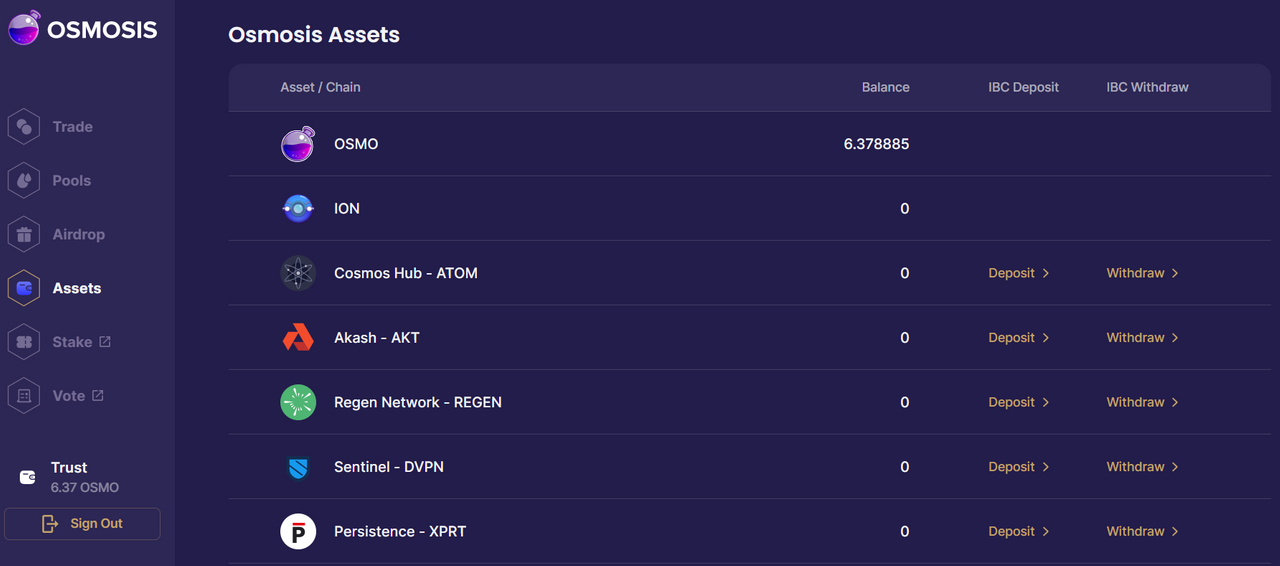Select the Assets menu item
This screenshot has width=1280, height=566.
pos(77,288)
